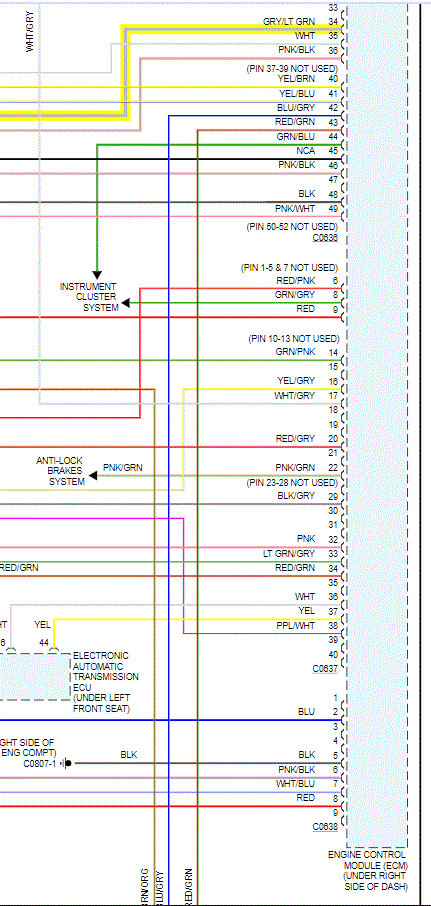The image size is (431, 906).
Task: Click the BLK label next to C0807-1 ground
Action: [129, 755]
